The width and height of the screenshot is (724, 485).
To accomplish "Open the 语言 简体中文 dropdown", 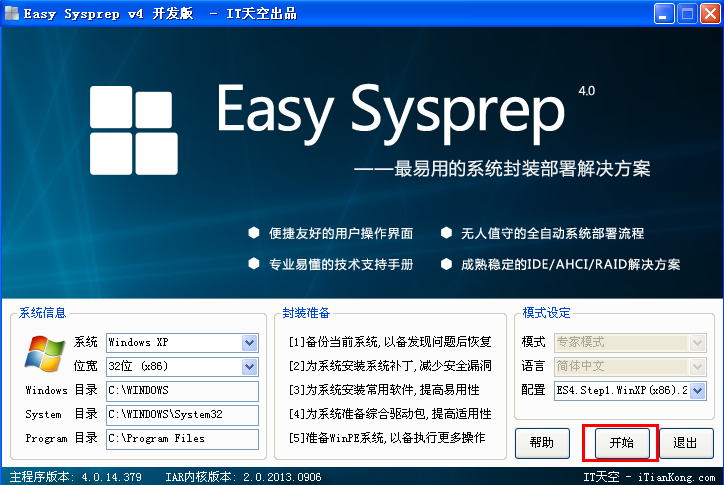I will 697,366.
